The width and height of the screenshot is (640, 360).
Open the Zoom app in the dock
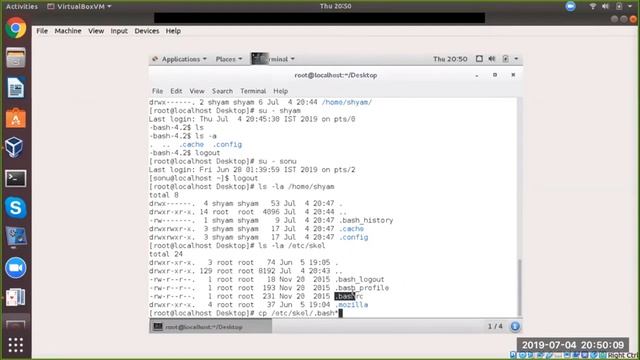(16, 268)
